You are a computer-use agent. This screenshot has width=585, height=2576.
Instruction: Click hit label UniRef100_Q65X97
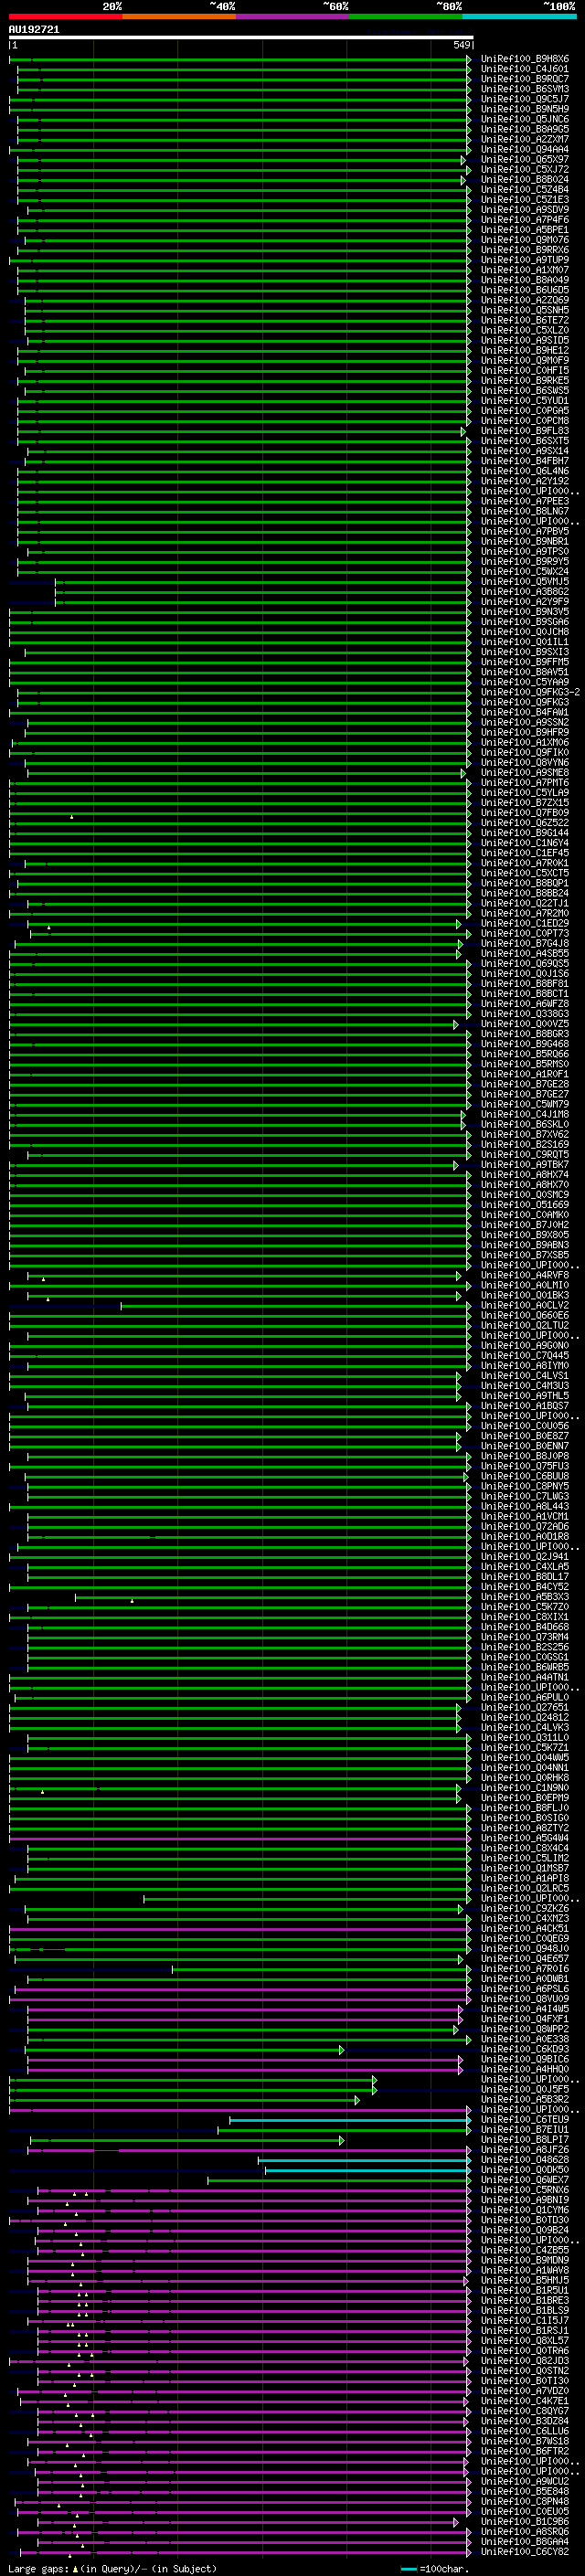click(x=525, y=159)
